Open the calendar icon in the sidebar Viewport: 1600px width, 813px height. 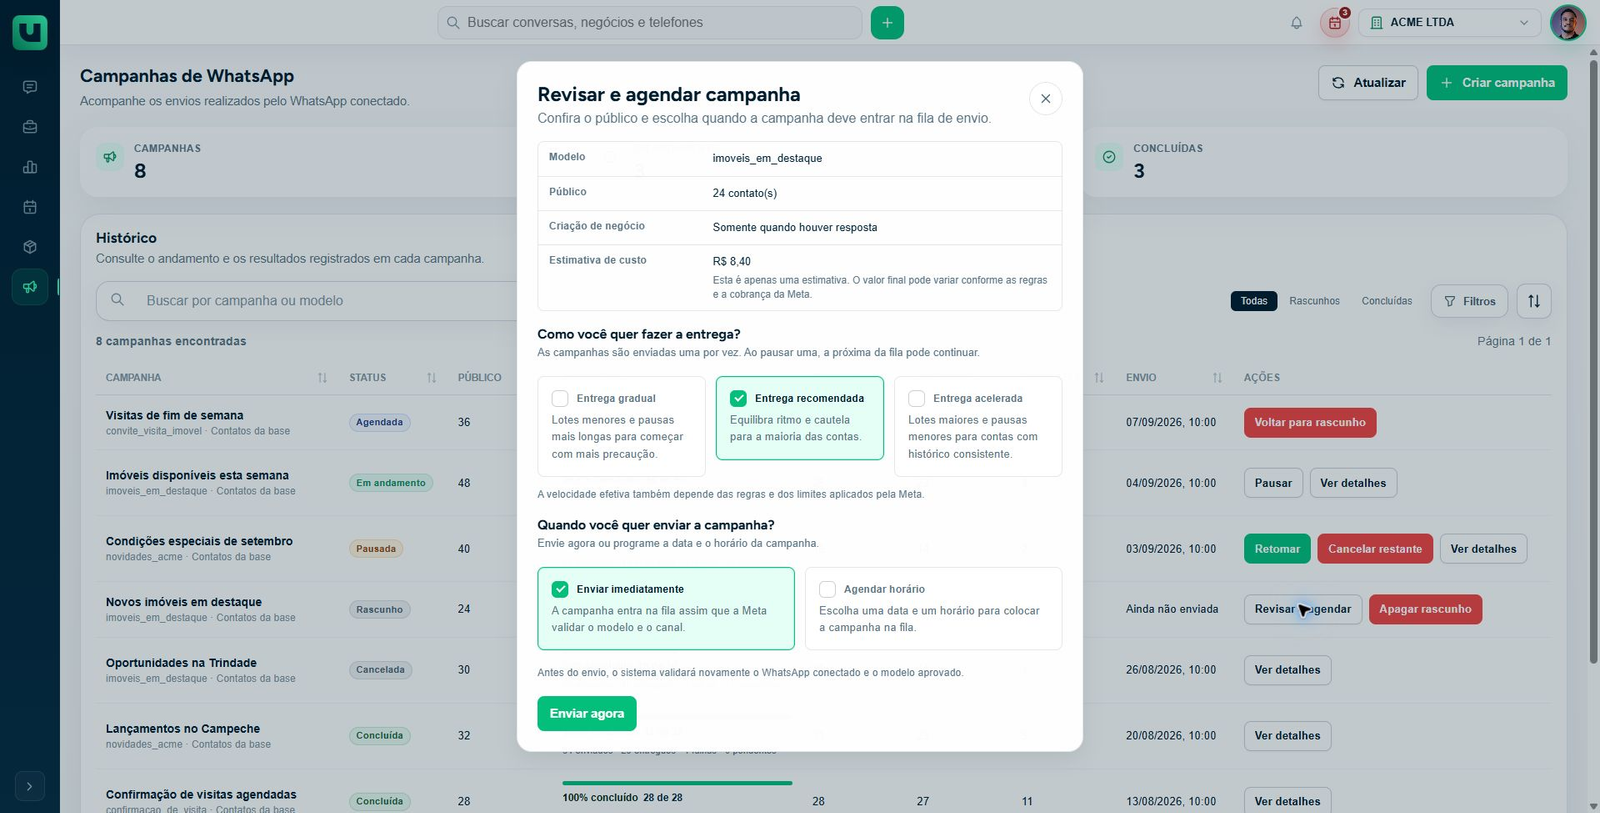(30, 207)
